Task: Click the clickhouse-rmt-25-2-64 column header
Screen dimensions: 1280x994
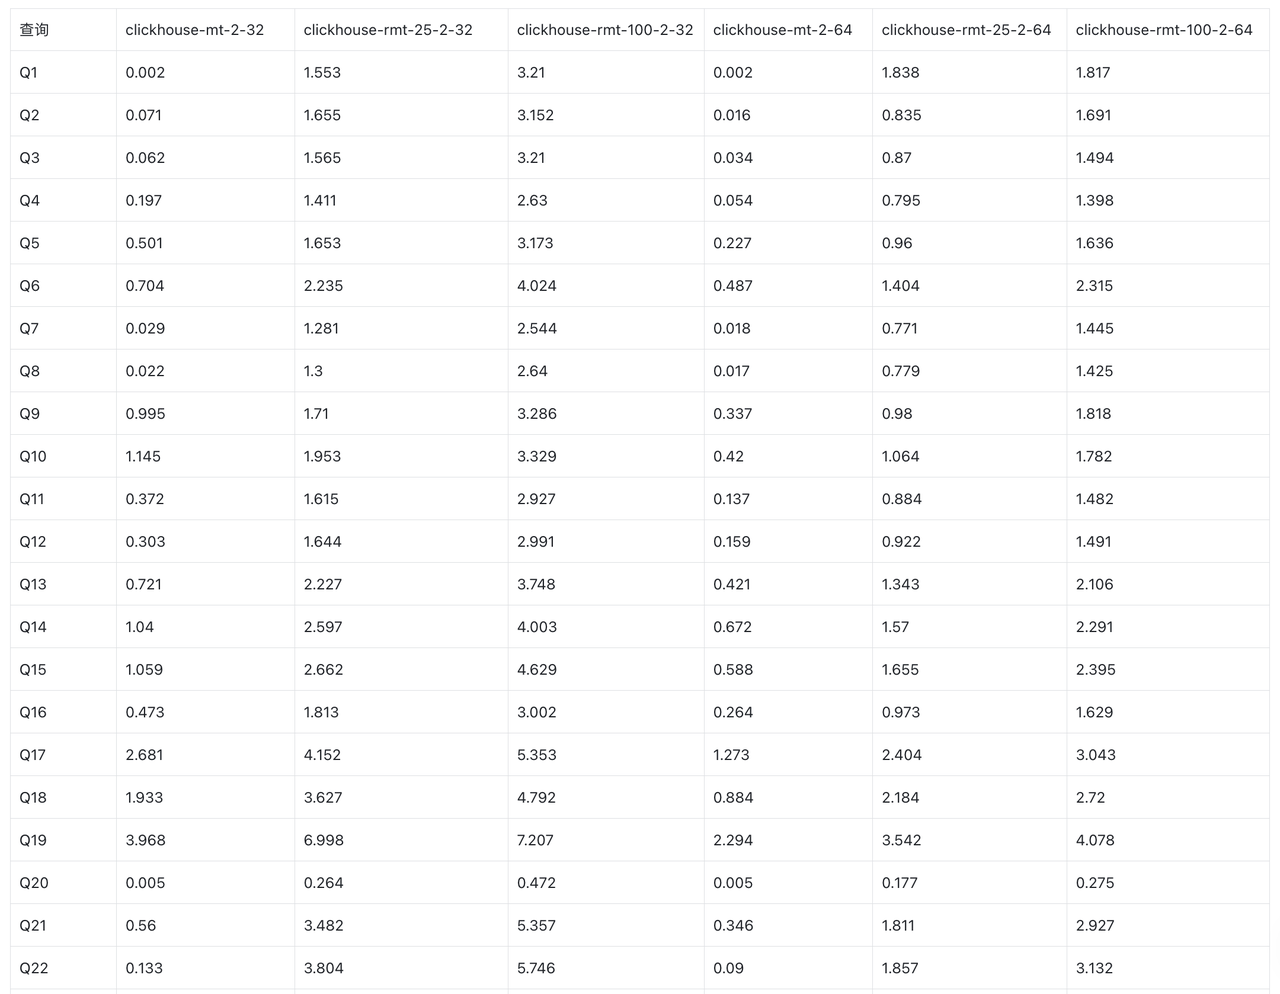Action: 966,30
